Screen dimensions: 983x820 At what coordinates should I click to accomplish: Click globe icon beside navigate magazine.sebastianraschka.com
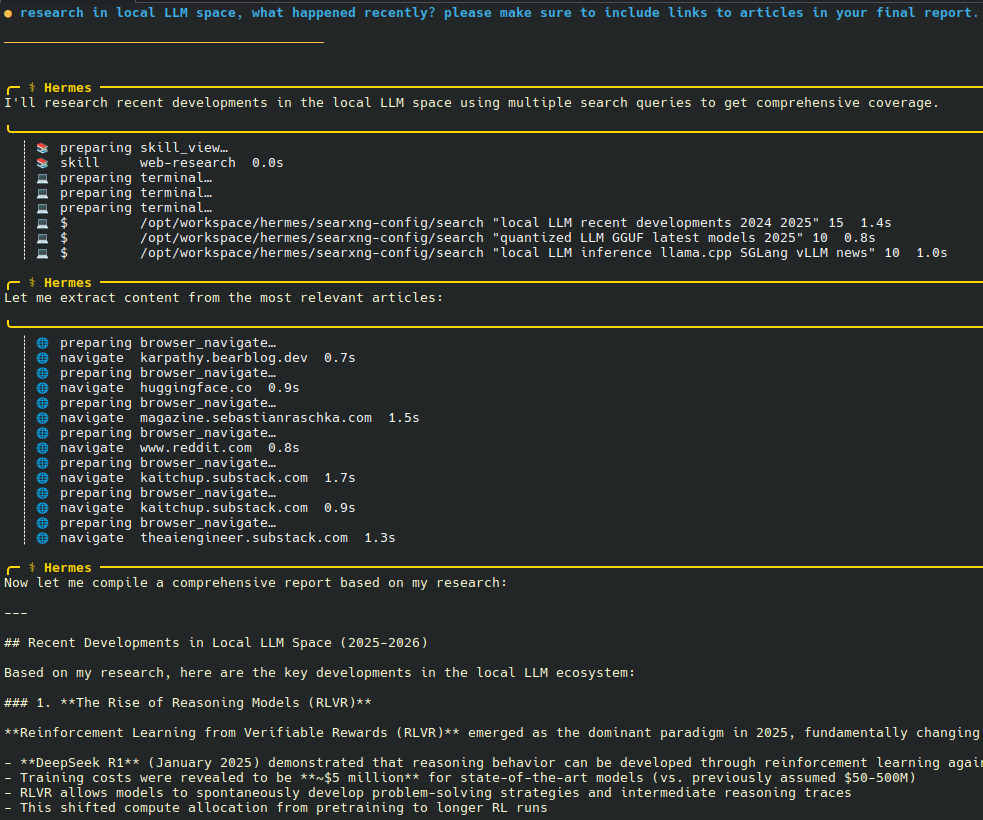tap(42, 418)
